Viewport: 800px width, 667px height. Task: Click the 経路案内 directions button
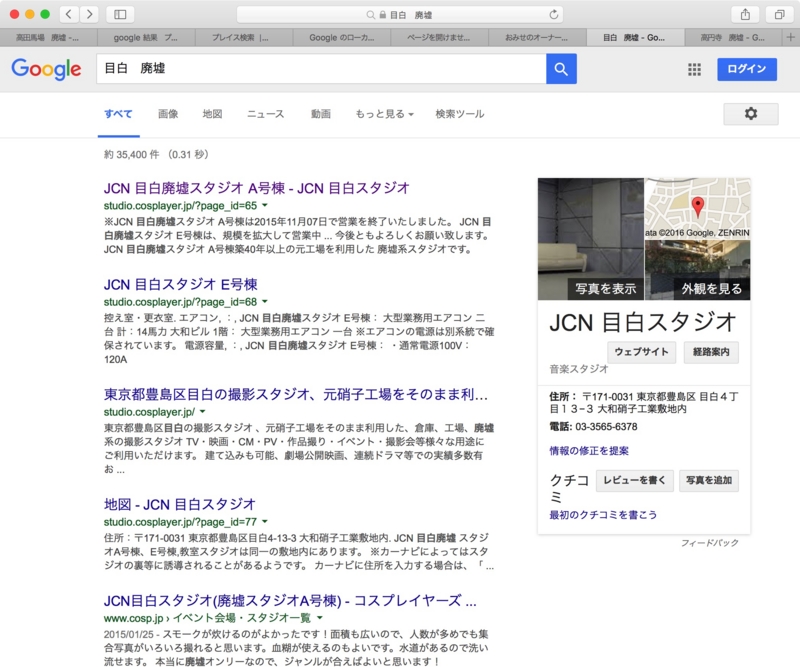[x=711, y=352]
